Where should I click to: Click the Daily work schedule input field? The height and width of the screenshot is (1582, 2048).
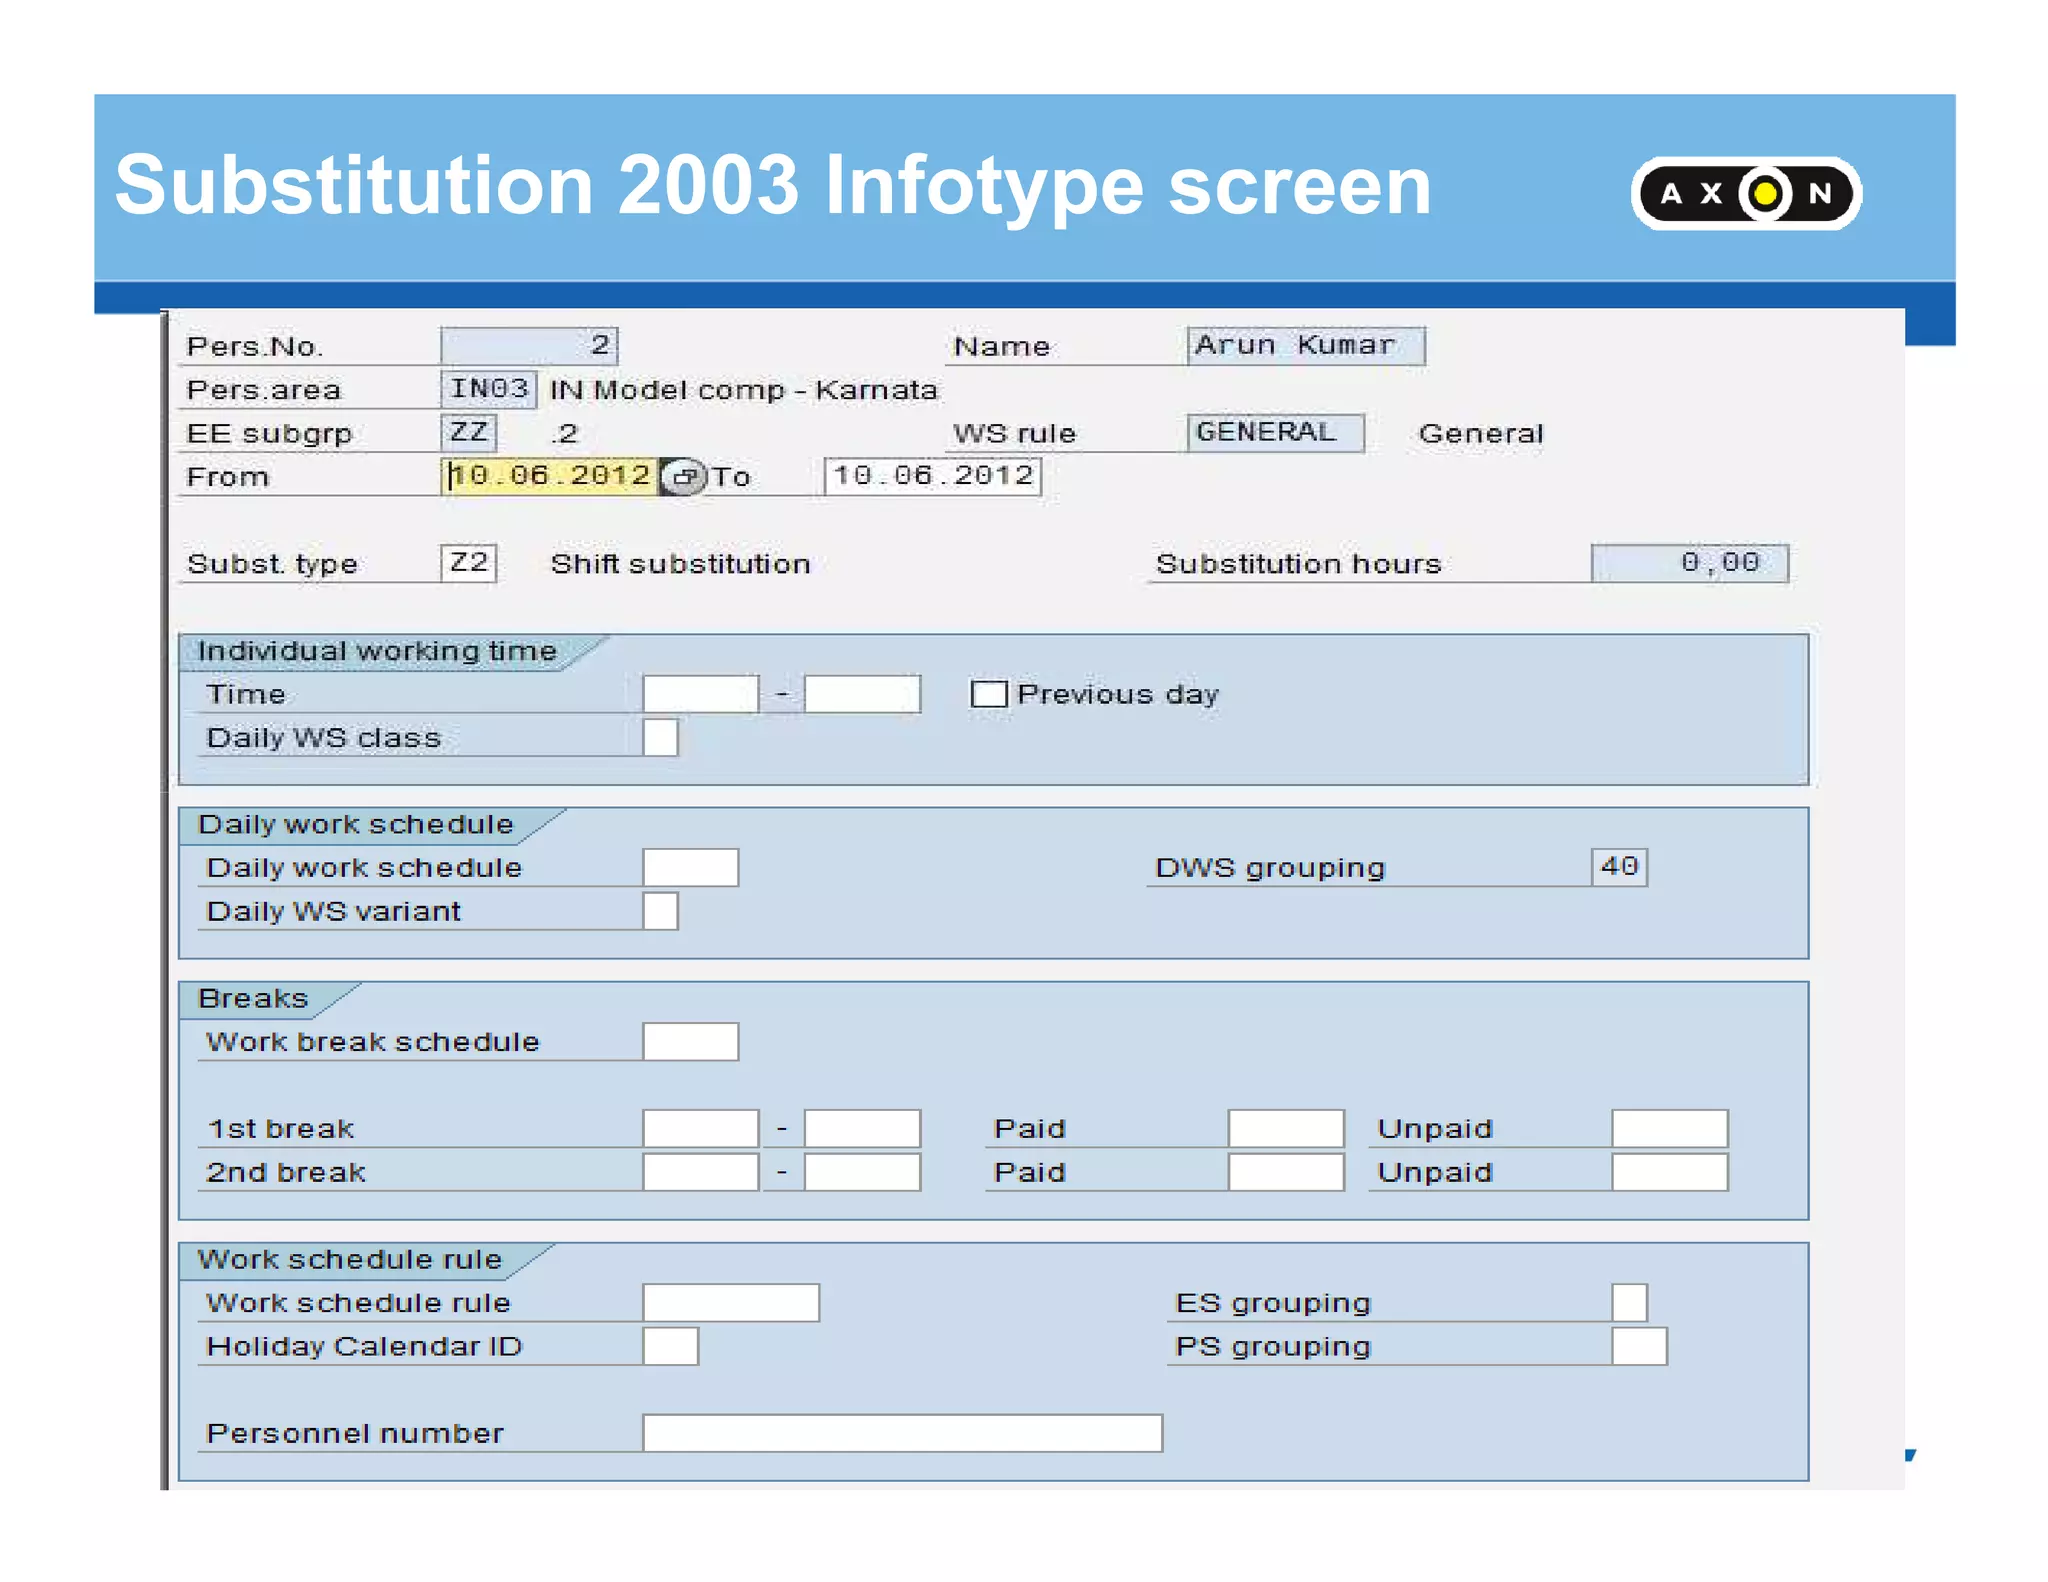coord(691,867)
